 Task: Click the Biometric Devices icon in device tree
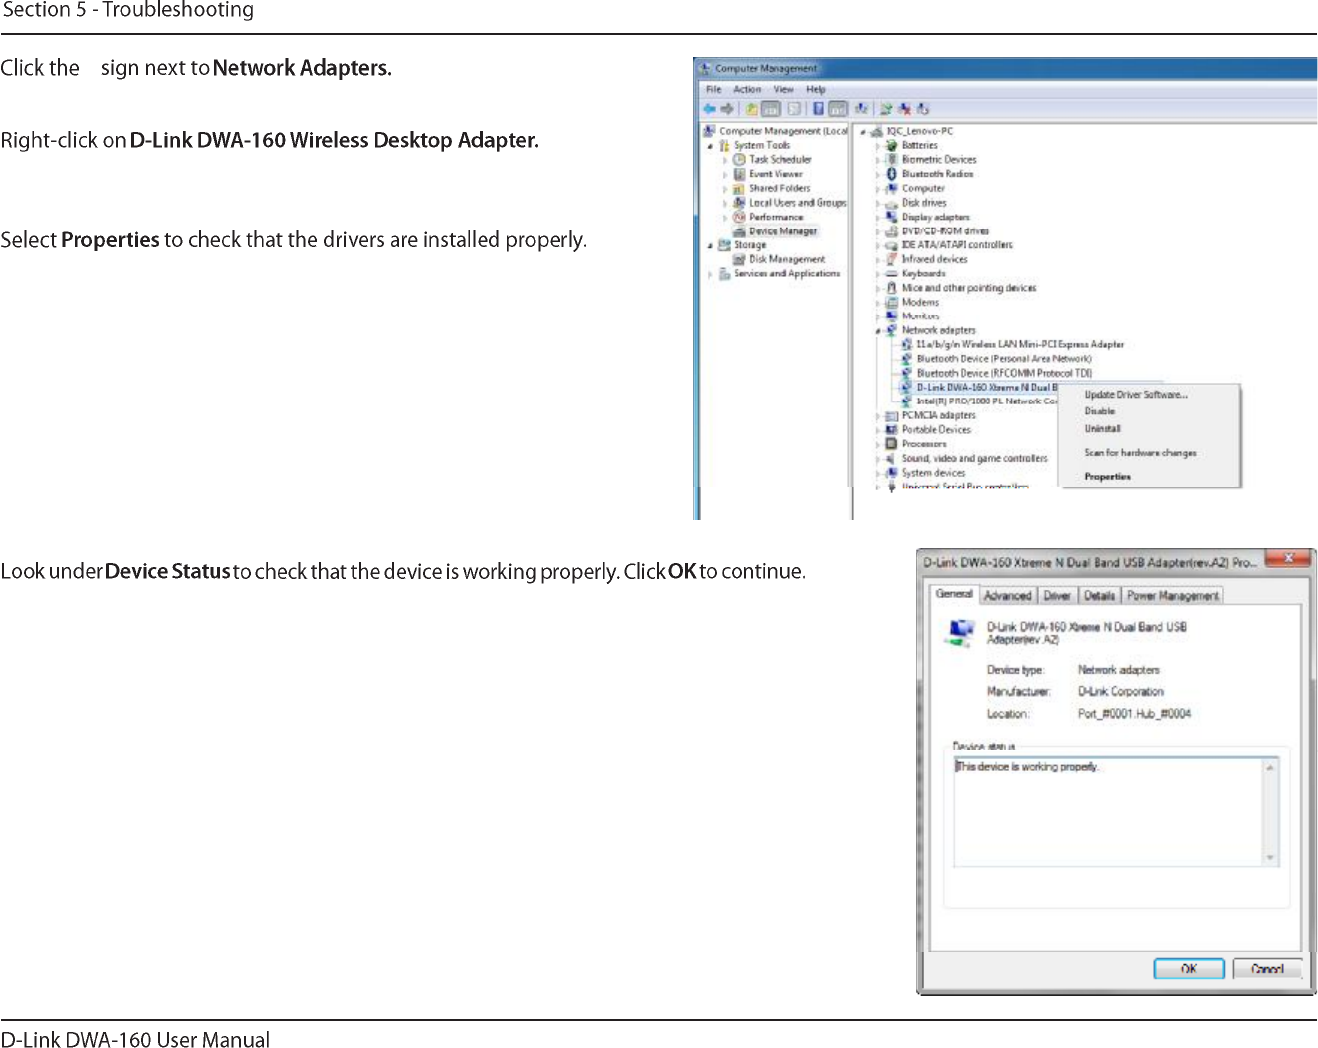[x=892, y=159]
